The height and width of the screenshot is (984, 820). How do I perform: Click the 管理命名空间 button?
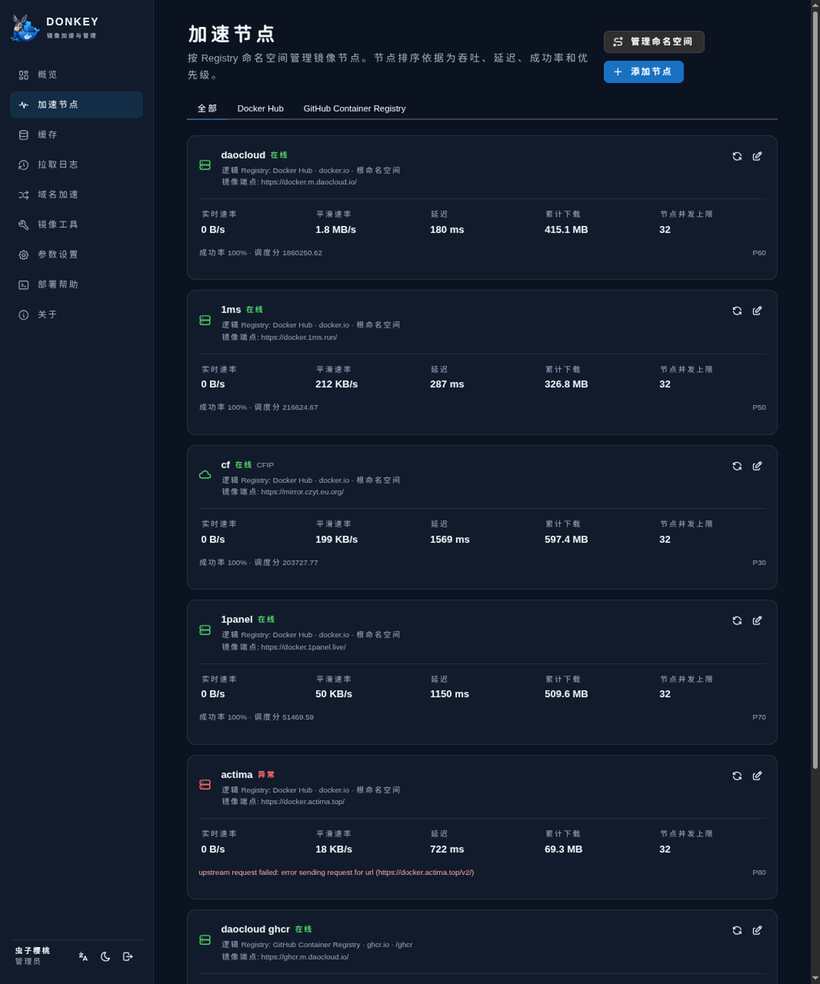654,41
